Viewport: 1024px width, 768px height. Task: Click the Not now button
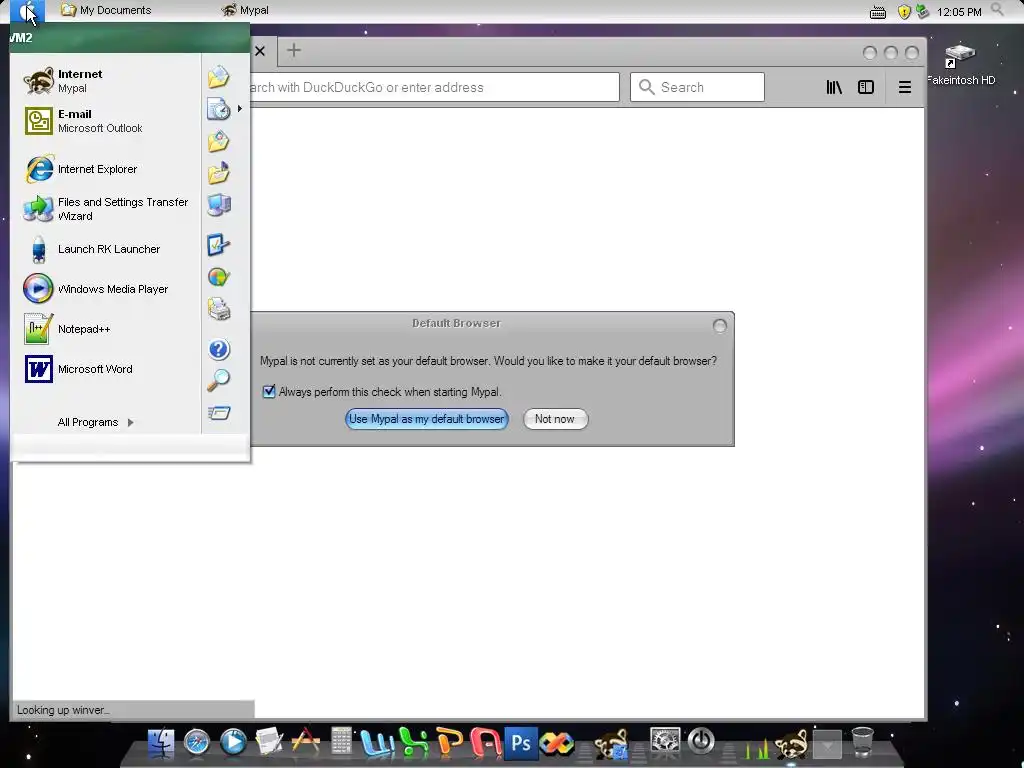coord(555,419)
